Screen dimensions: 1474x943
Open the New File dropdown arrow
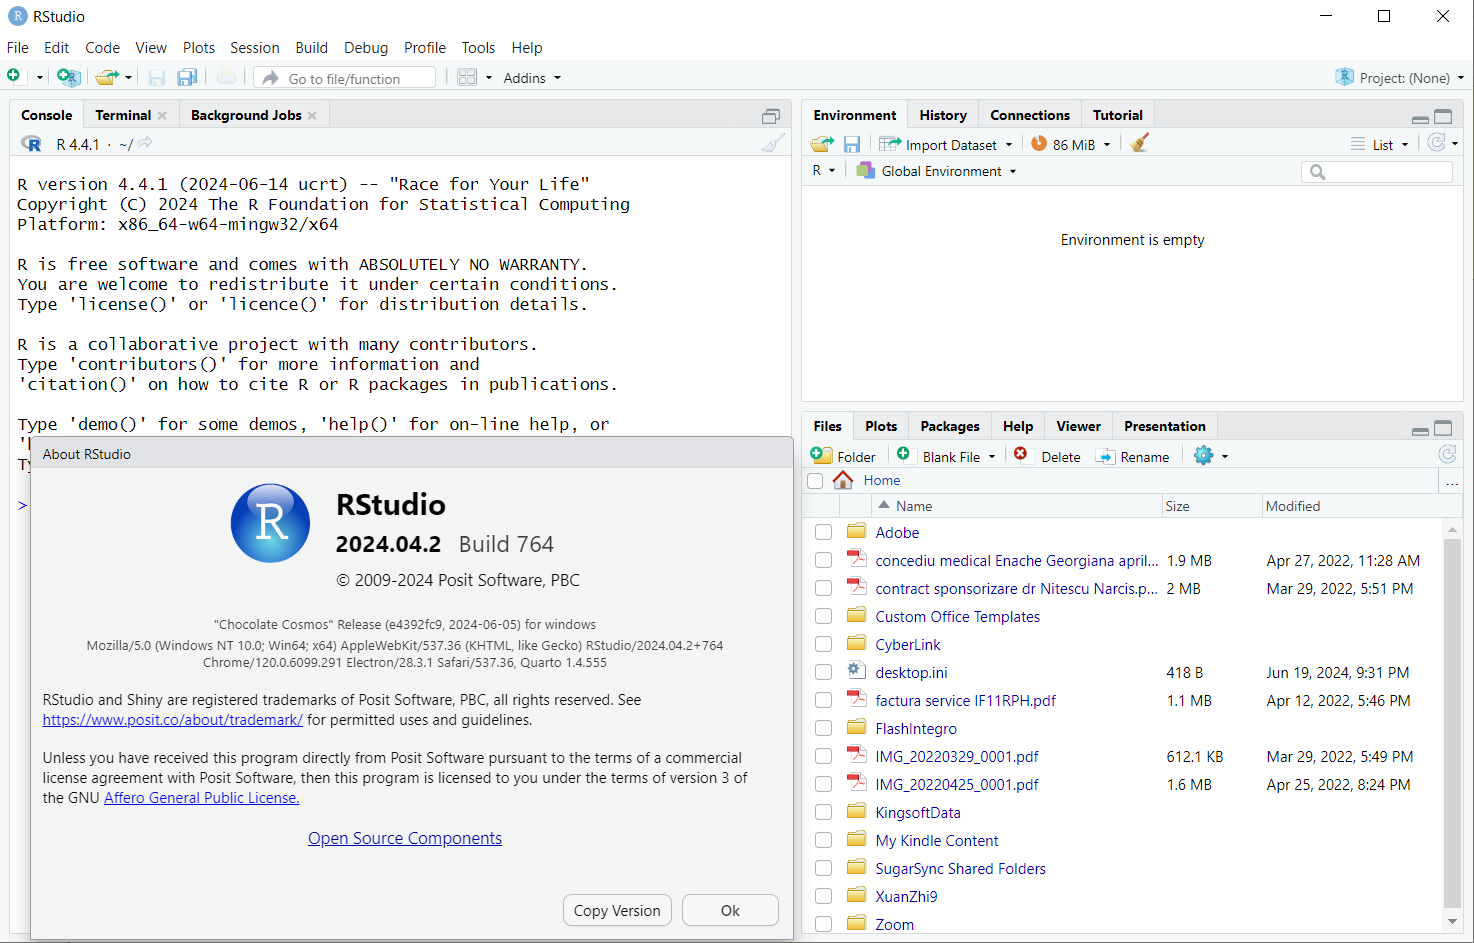(40, 78)
